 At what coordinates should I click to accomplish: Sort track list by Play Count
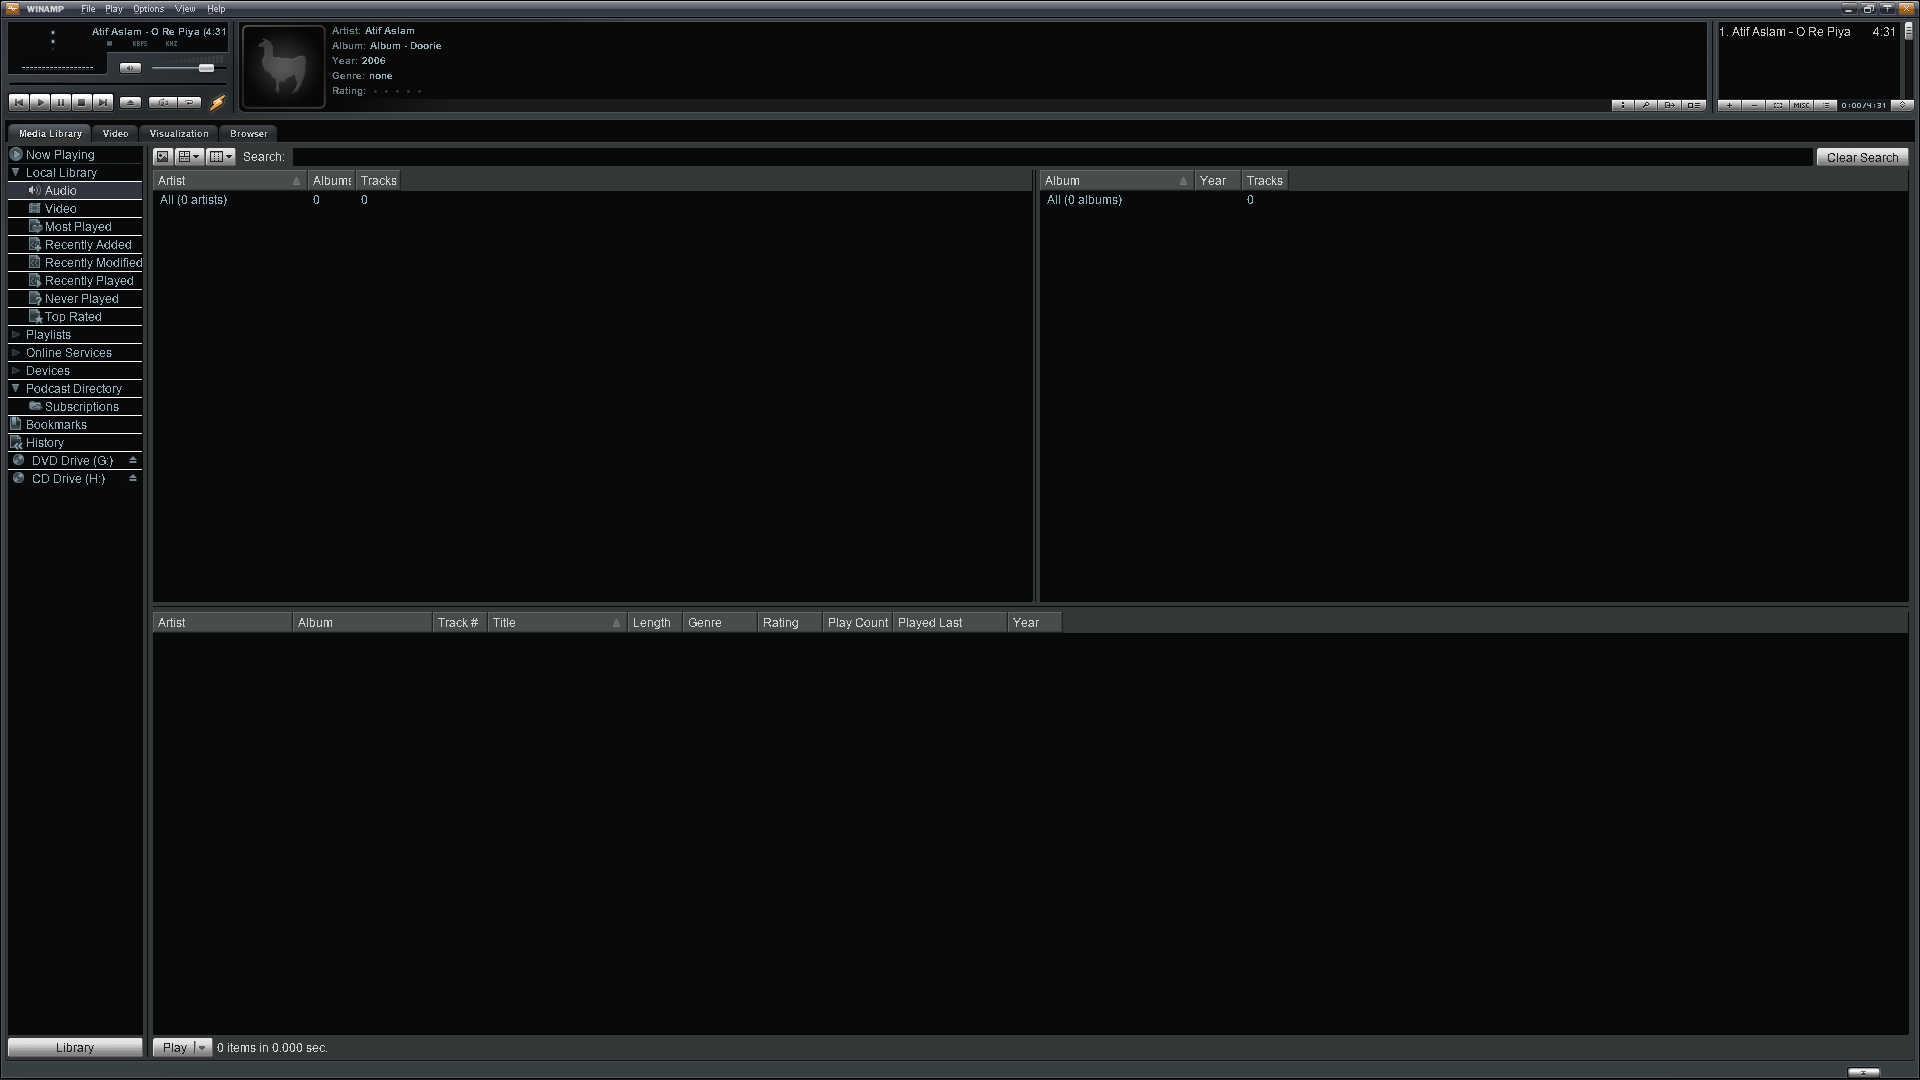[857, 623]
